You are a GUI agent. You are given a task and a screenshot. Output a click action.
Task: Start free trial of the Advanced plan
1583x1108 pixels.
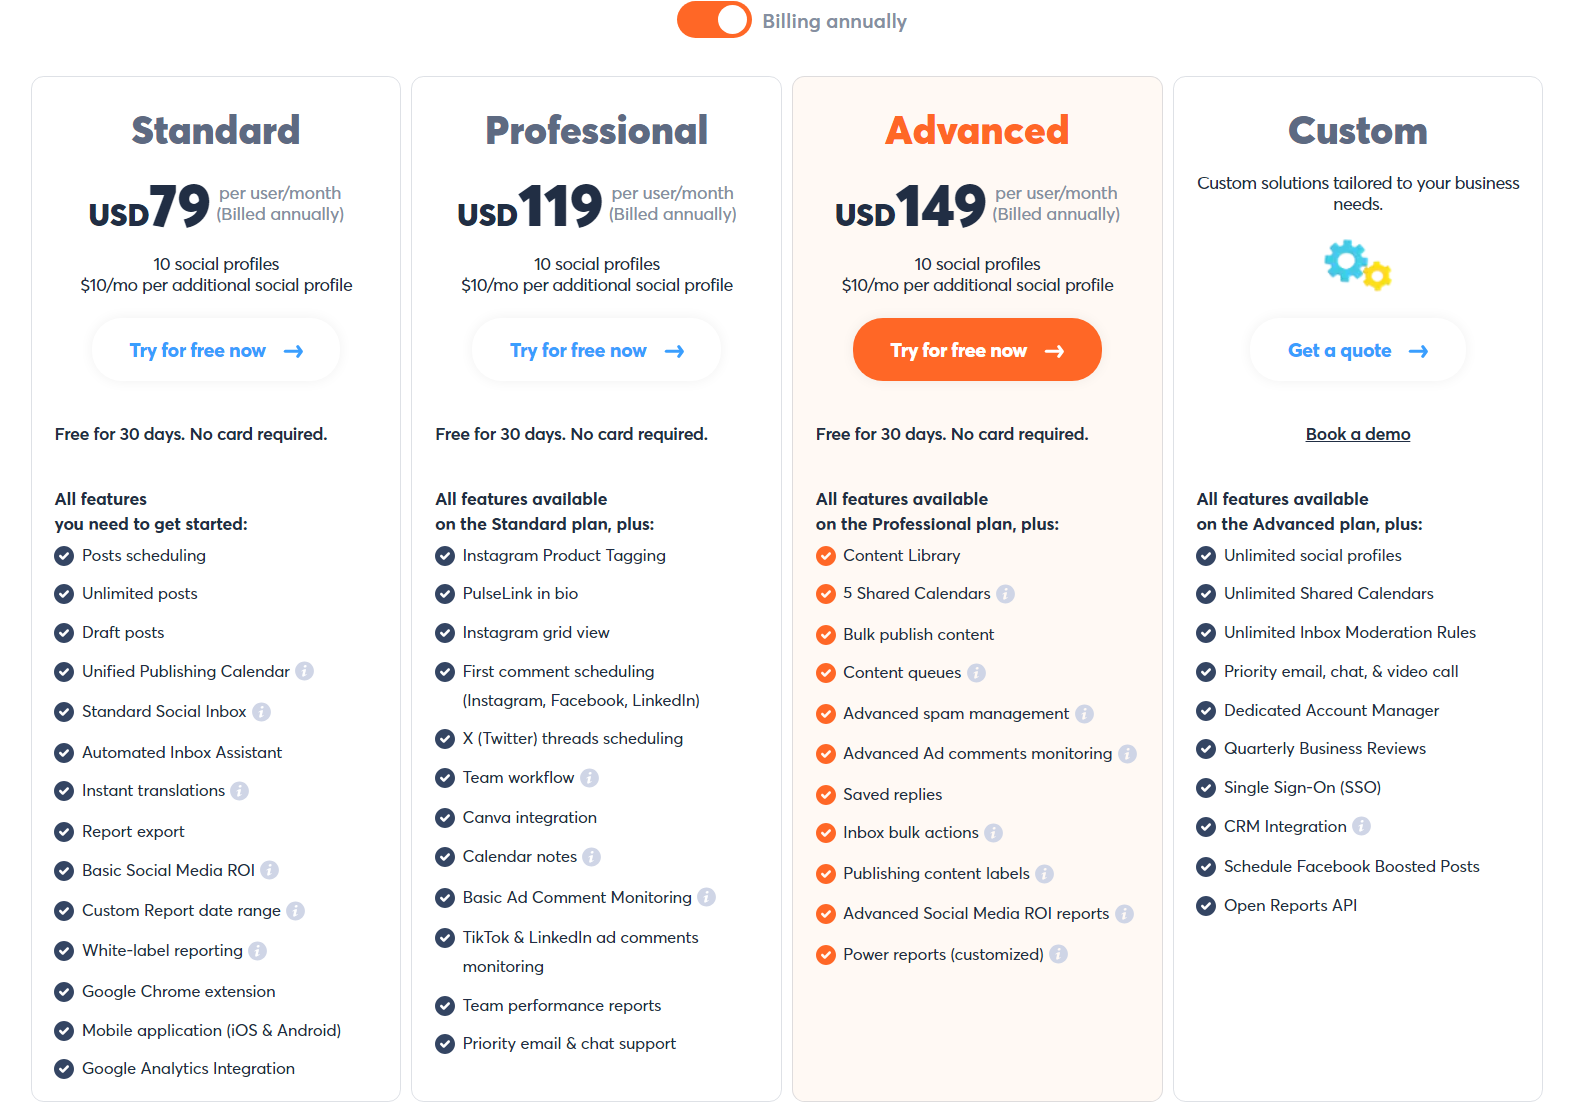[x=977, y=349]
